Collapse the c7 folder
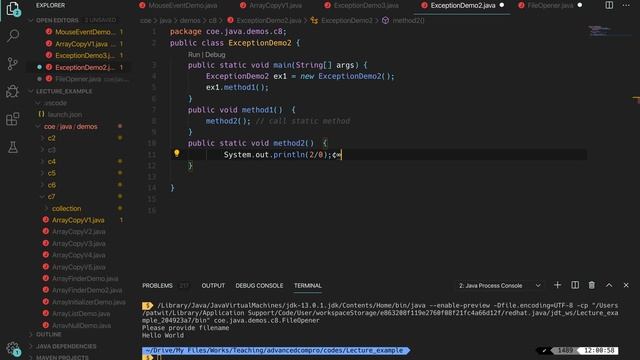This screenshot has width=640, height=360. click(51, 197)
